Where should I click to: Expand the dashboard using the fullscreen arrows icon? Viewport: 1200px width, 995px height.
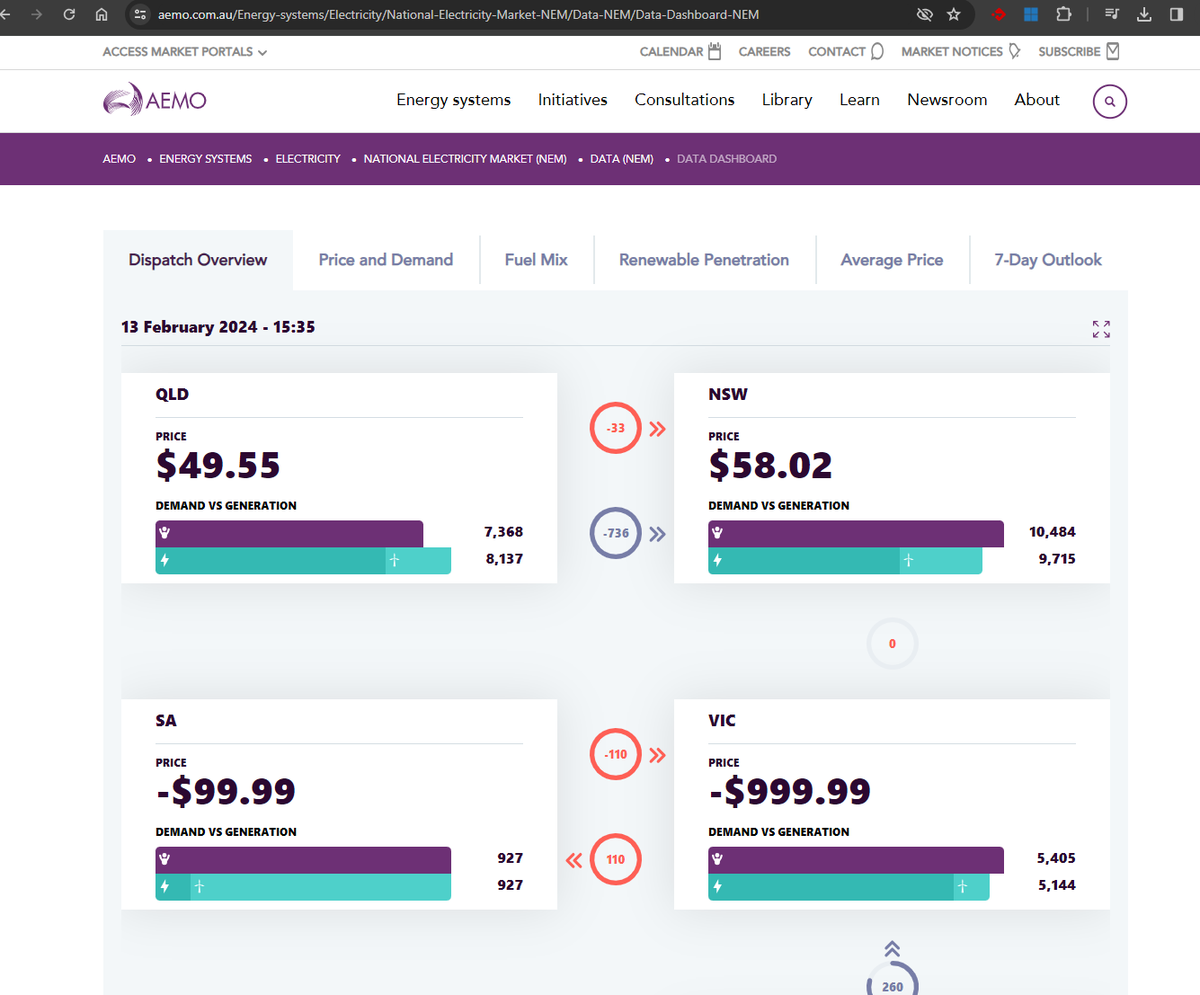pyautogui.click(x=1101, y=329)
